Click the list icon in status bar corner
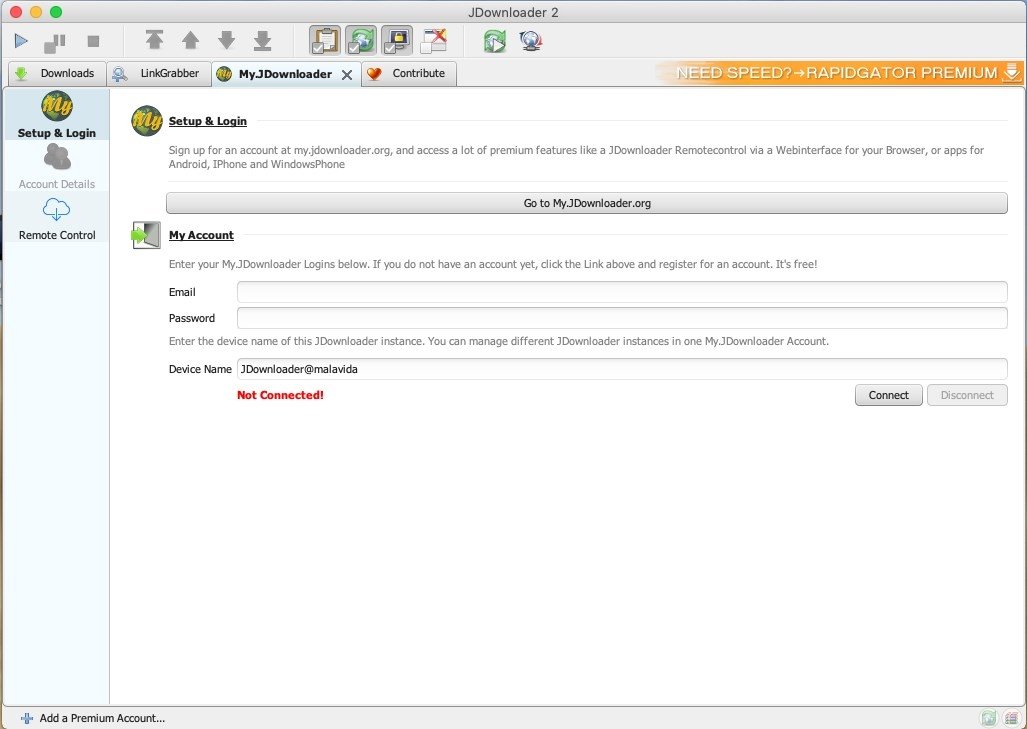 coord(1011,719)
